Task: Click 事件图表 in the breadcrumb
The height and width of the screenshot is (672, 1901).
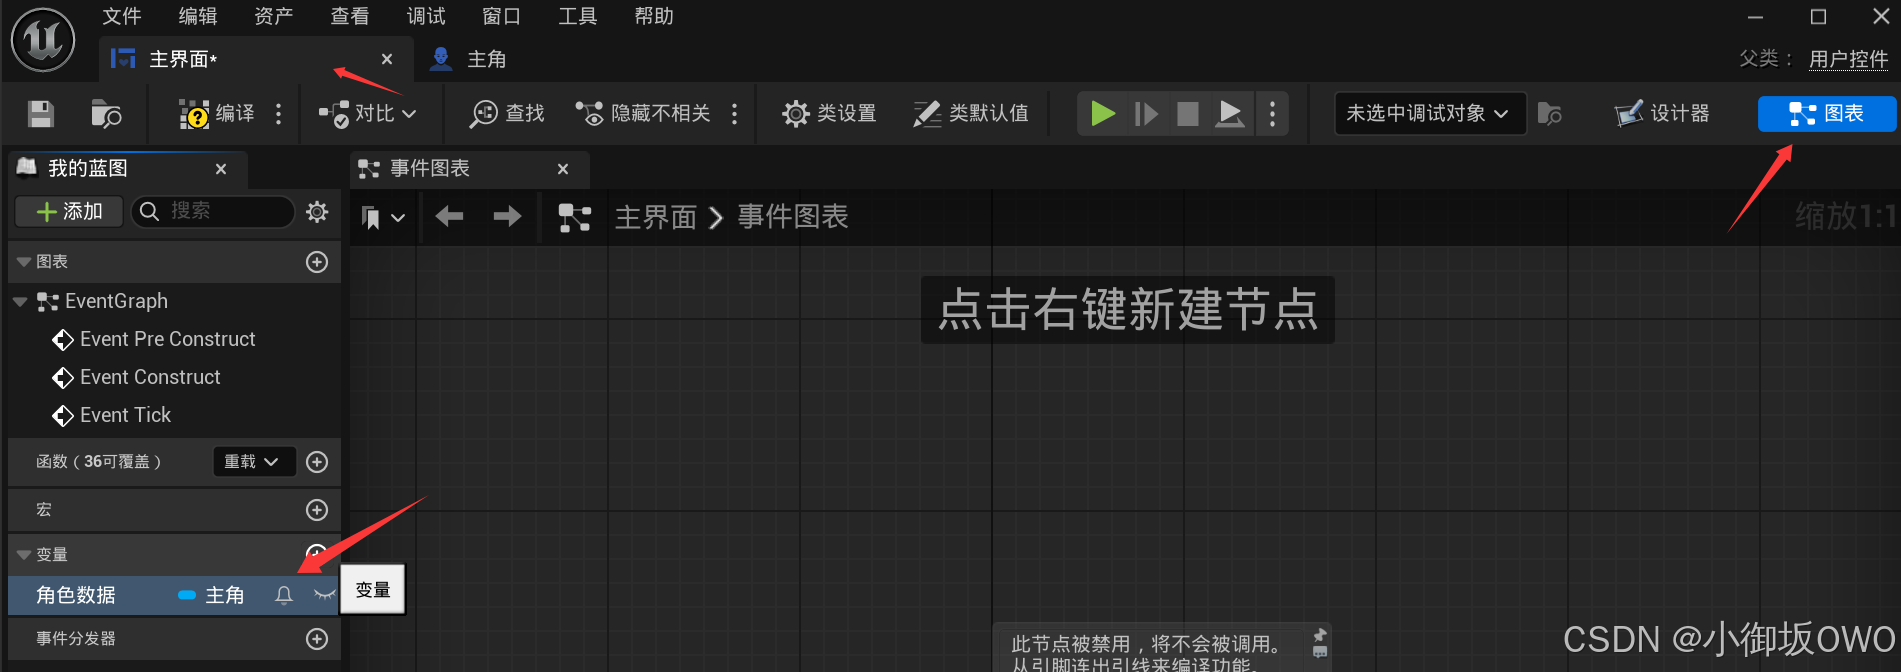Action: [793, 217]
